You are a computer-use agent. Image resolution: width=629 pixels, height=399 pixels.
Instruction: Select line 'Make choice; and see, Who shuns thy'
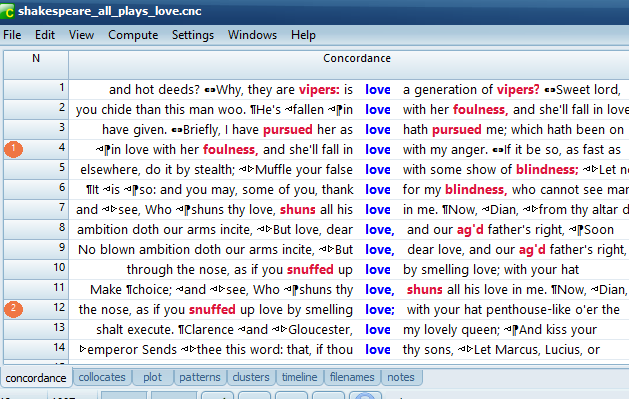(349, 290)
